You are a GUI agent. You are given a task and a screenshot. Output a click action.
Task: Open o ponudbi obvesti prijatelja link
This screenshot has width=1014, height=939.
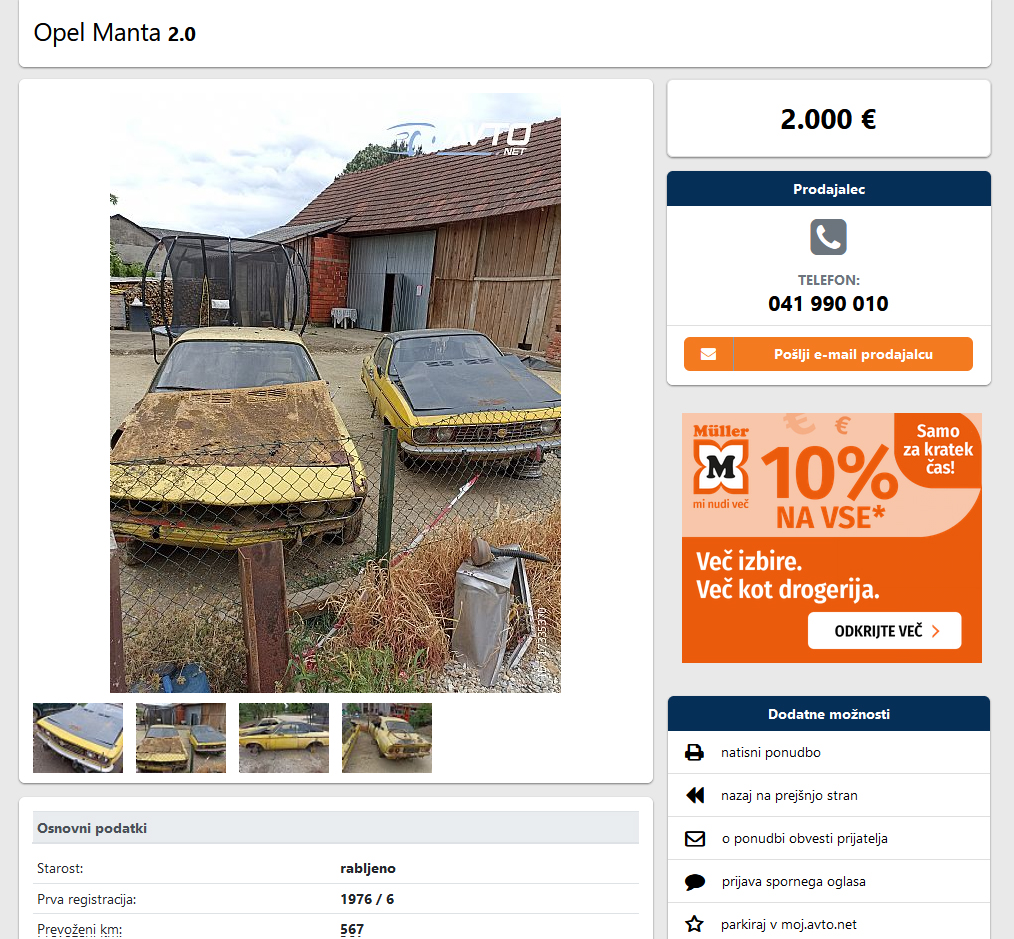pyautogui.click(x=804, y=839)
